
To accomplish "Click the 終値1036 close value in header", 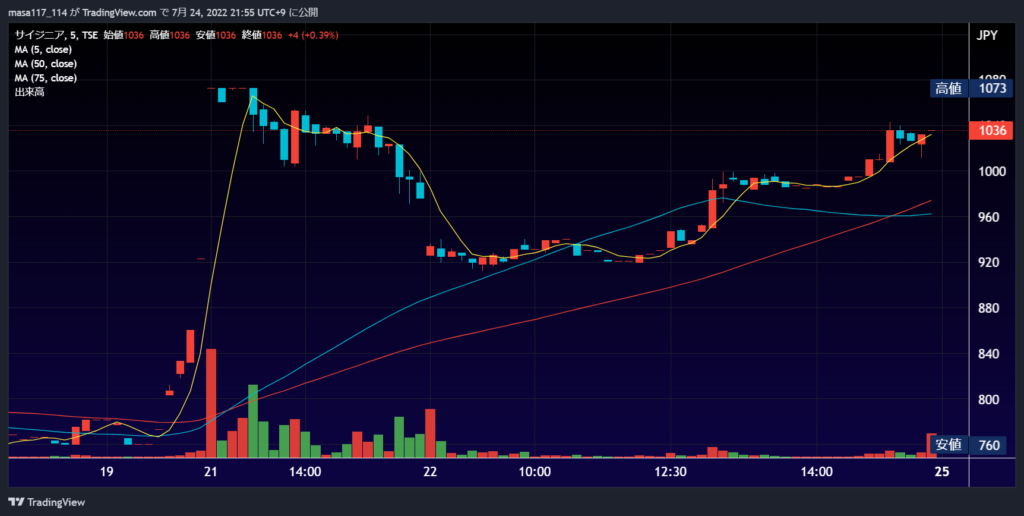I will (x=262, y=35).
